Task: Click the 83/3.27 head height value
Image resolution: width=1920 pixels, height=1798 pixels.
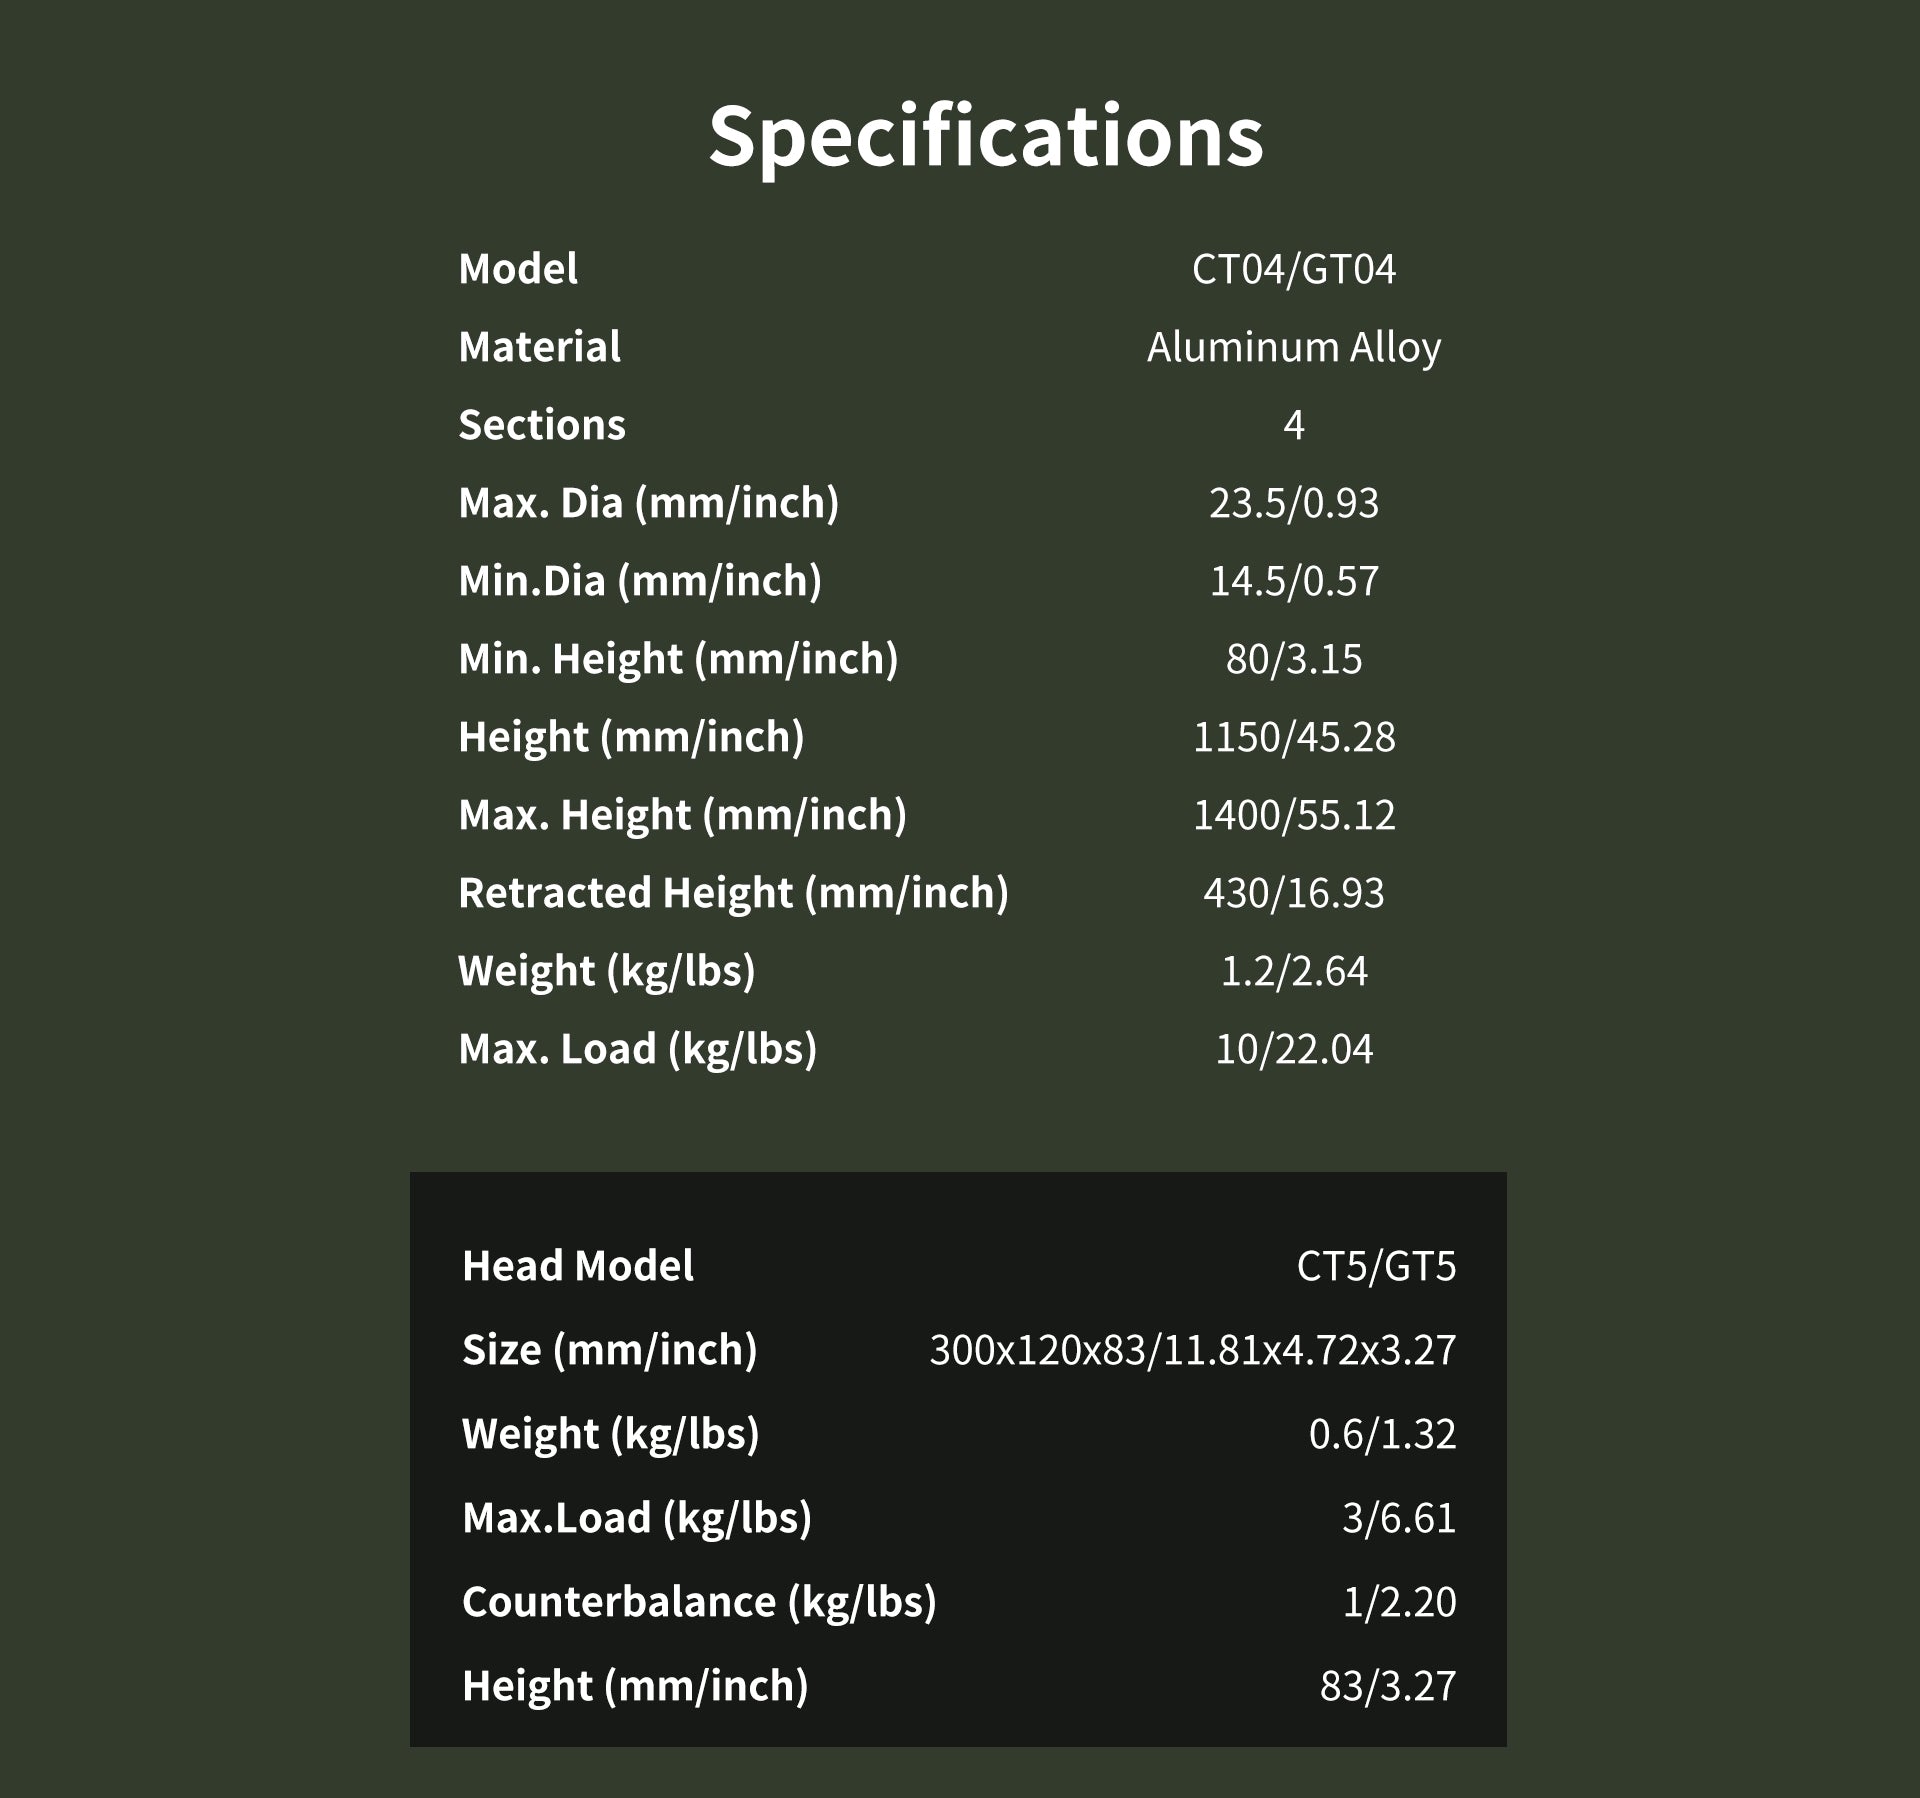Action: click(x=1387, y=1686)
